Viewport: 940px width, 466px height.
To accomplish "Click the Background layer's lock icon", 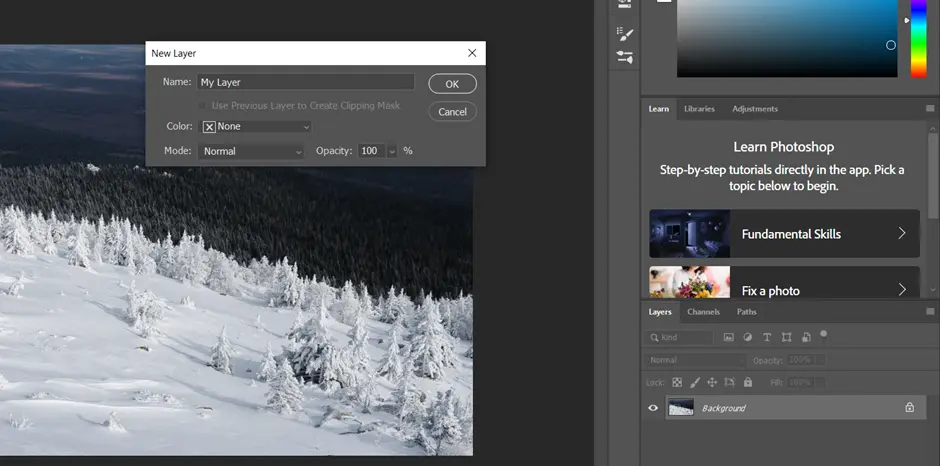I will pyautogui.click(x=909, y=408).
